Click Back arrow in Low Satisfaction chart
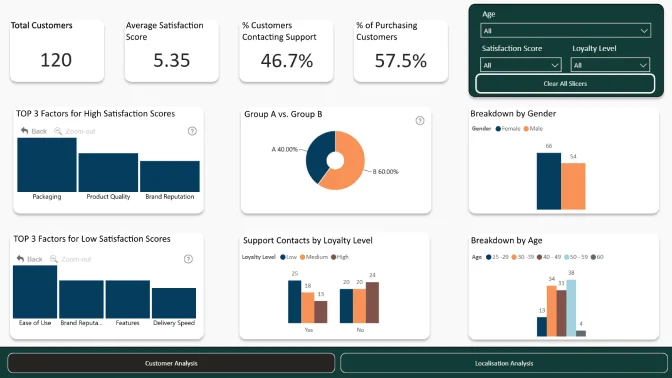Screen dimensions: 672x378 [x=21, y=258]
